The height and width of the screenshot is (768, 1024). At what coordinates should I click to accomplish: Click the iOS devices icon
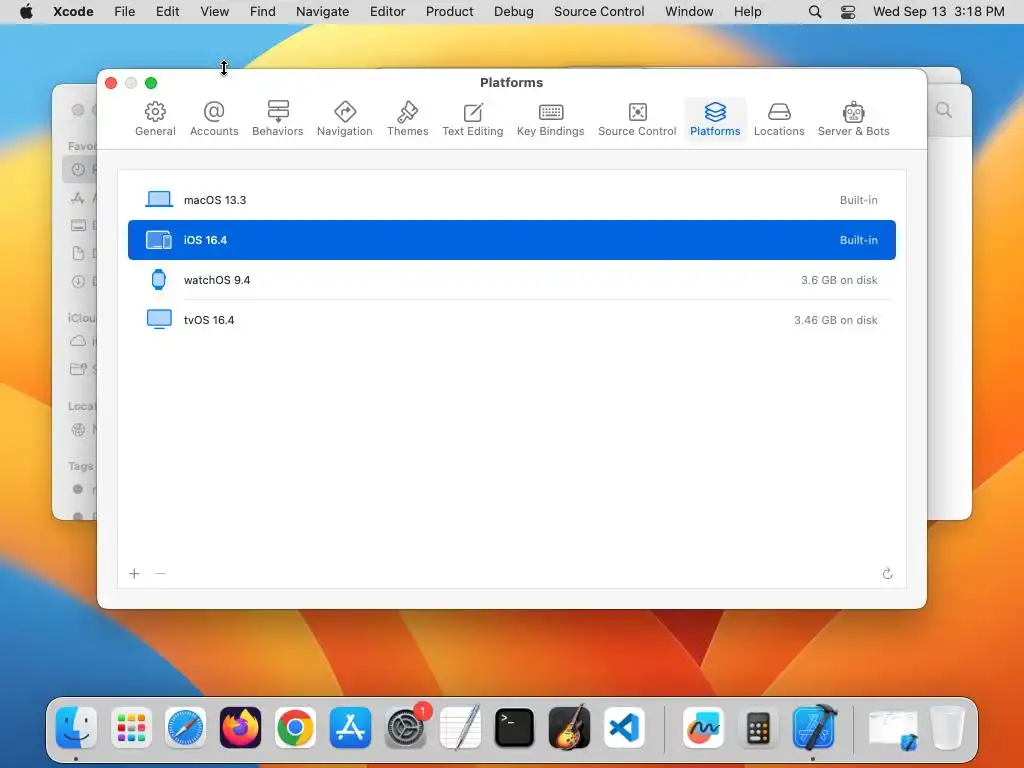[x=159, y=240]
